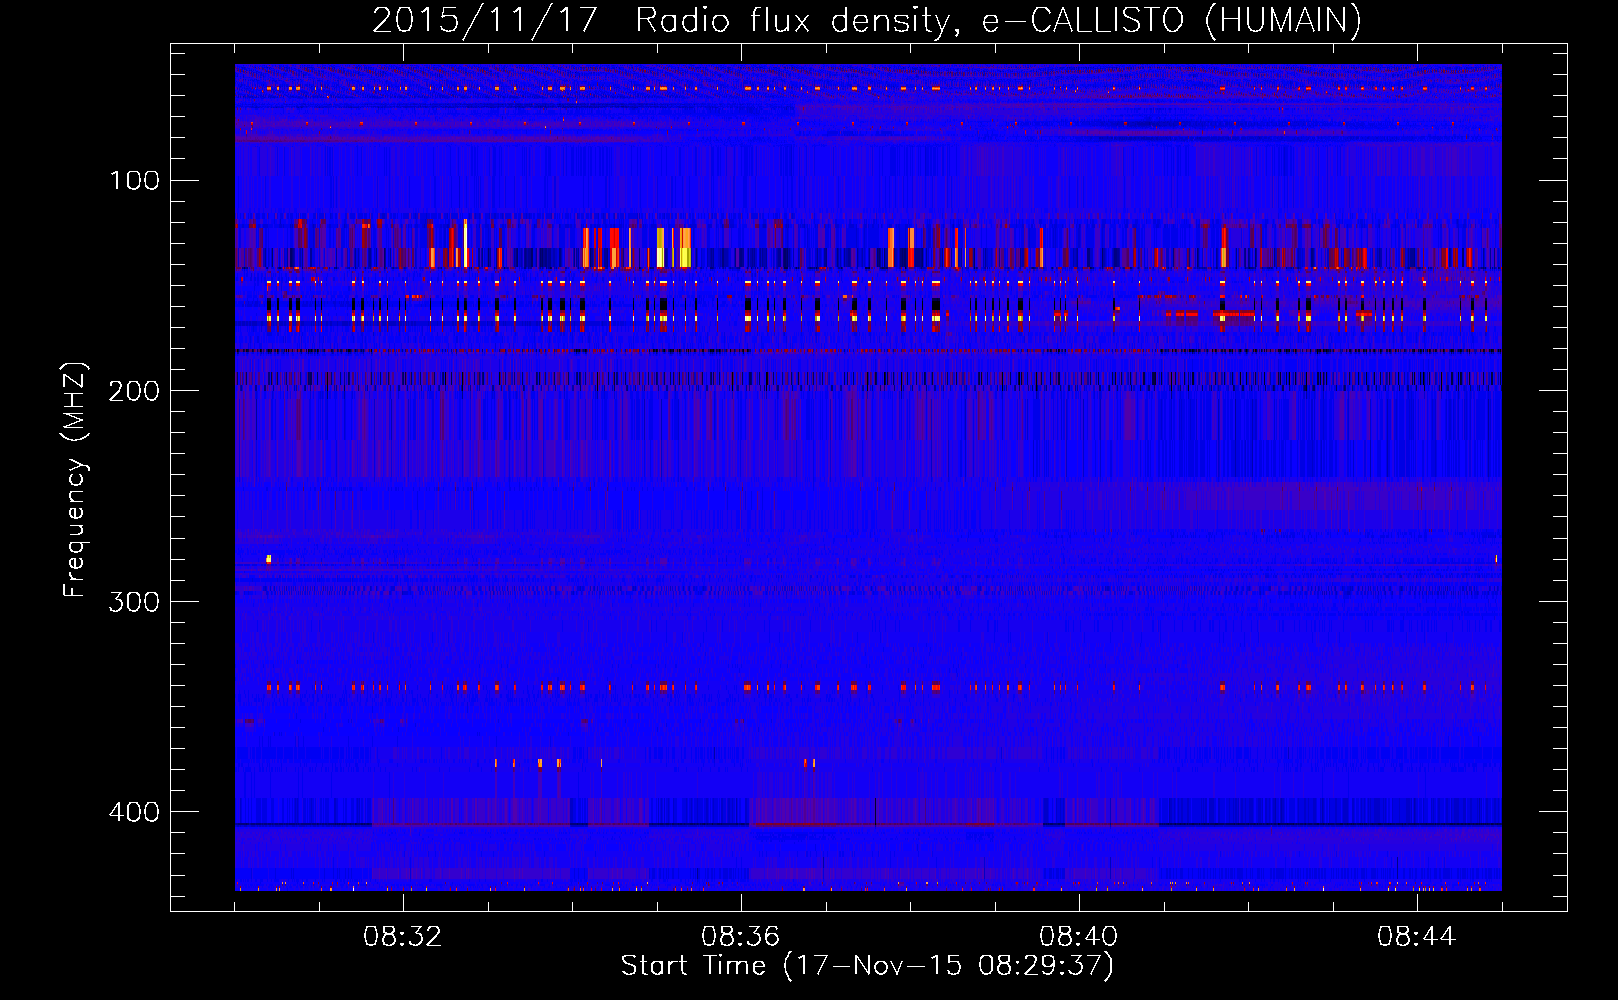Click the 08:32 time tick label
Image resolution: width=1618 pixels, height=1000 pixels.
[403, 937]
